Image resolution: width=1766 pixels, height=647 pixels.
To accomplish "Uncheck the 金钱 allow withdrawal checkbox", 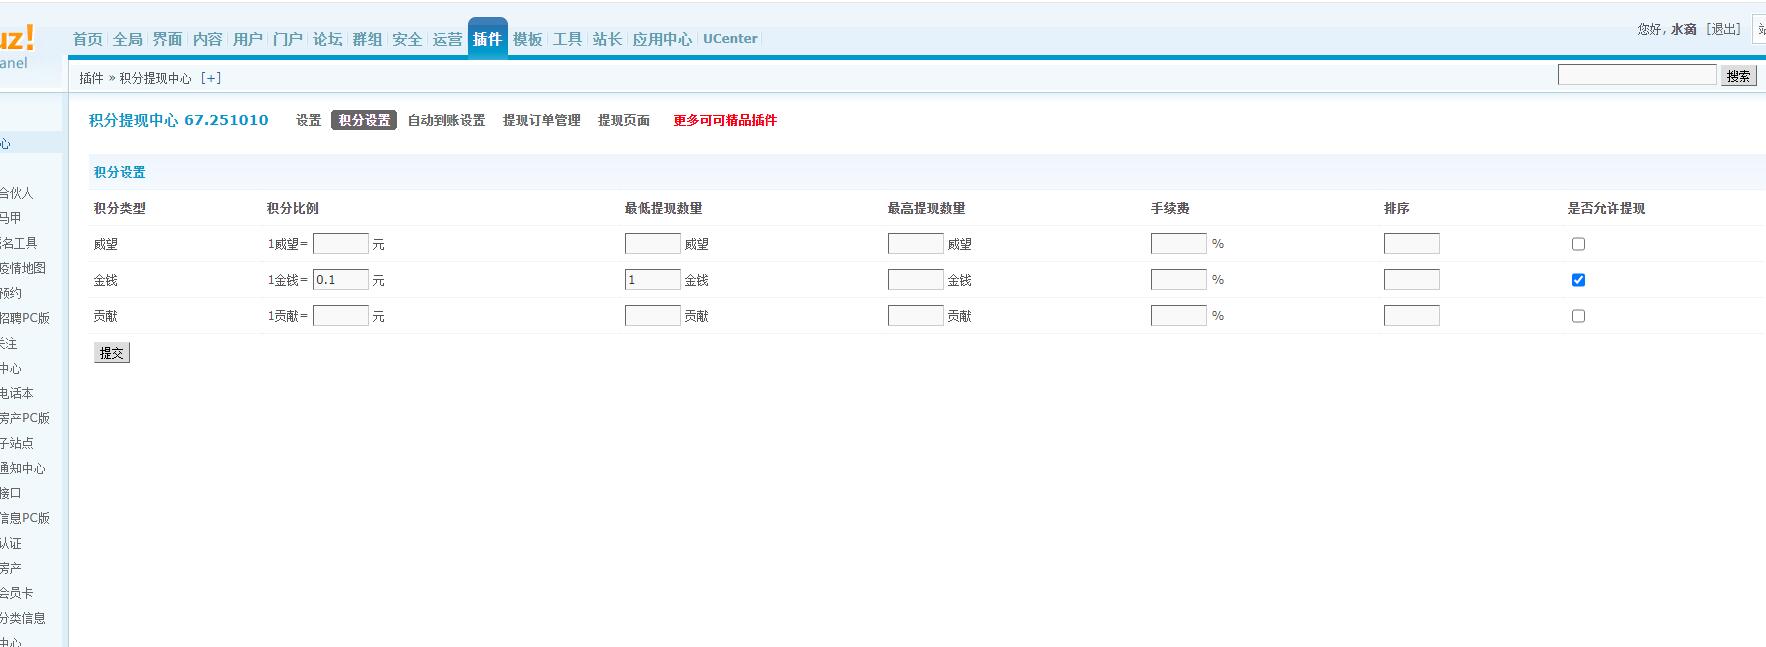I will click(1578, 280).
